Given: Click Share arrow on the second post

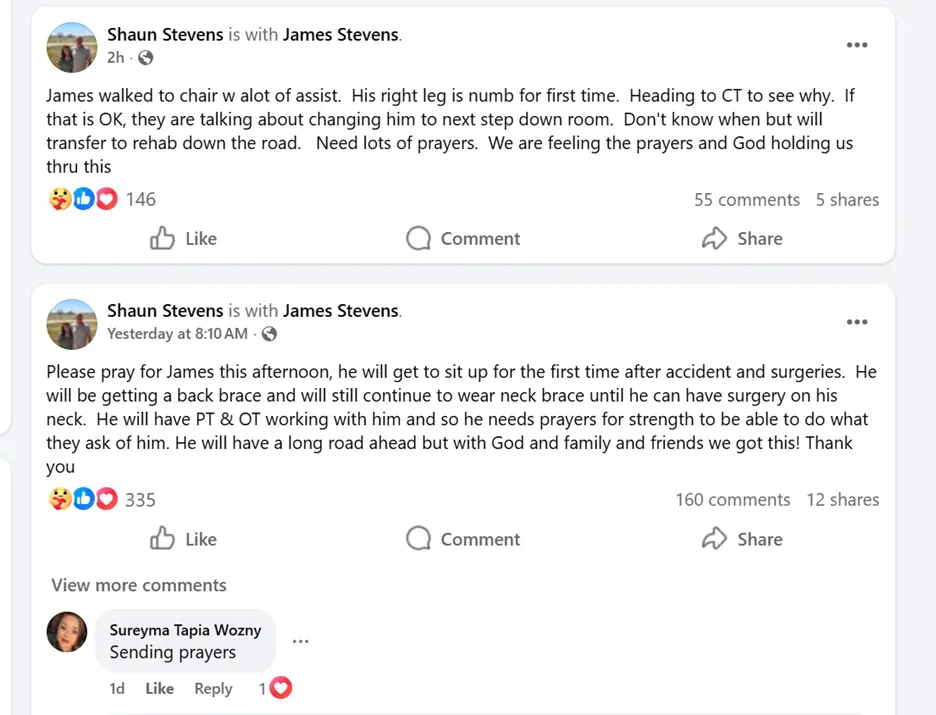Looking at the screenshot, I should (x=714, y=539).
